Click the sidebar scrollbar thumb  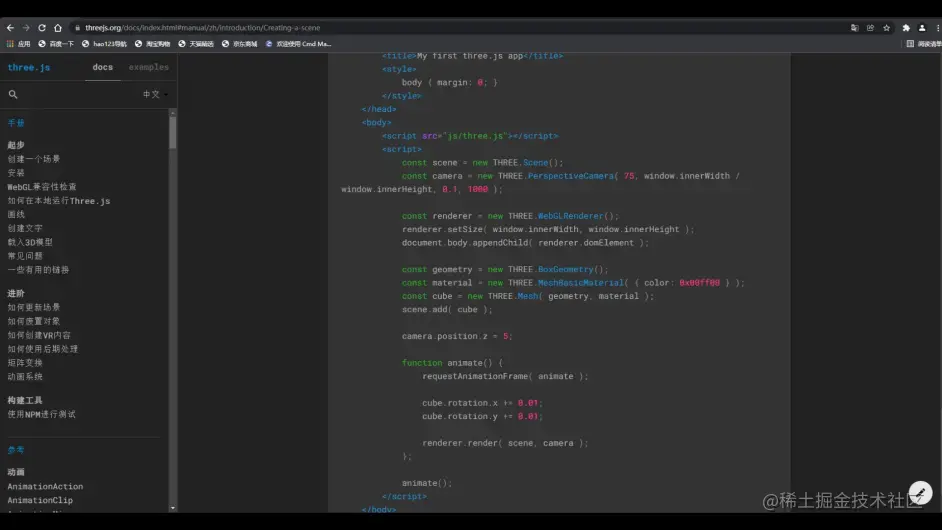point(172,132)
